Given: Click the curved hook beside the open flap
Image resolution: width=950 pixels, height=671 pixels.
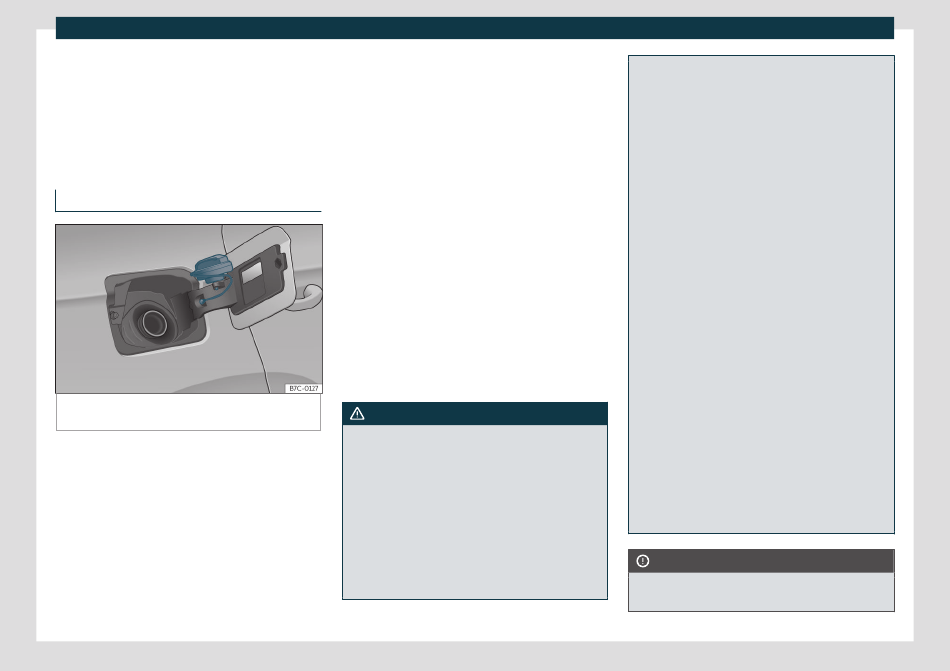Looking at the screenshot, I should pos(310,294).
